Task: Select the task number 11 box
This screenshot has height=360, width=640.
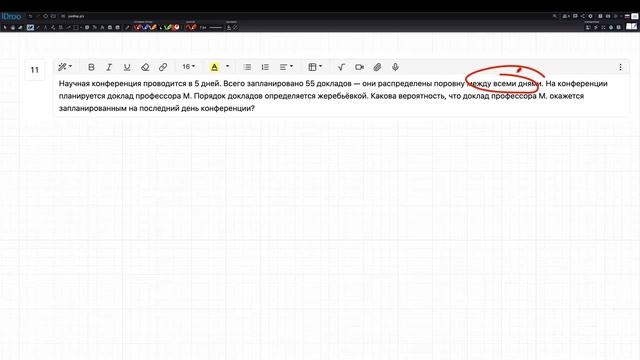Action: (35, 70)
